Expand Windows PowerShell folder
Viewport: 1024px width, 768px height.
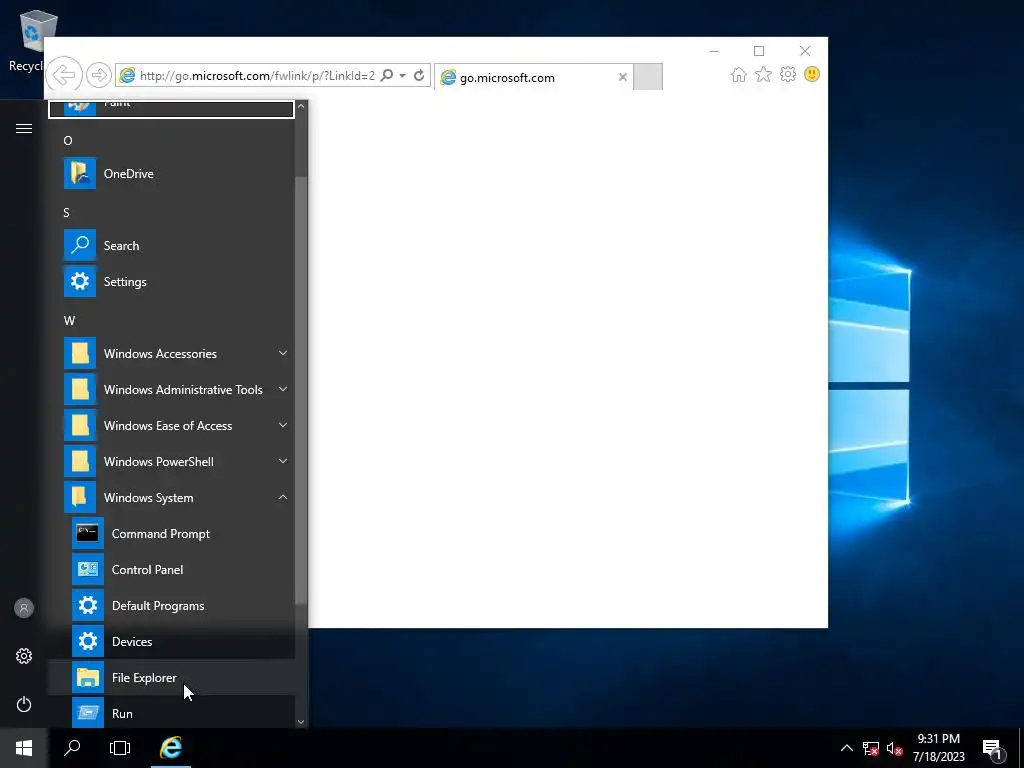coord(172,461)
